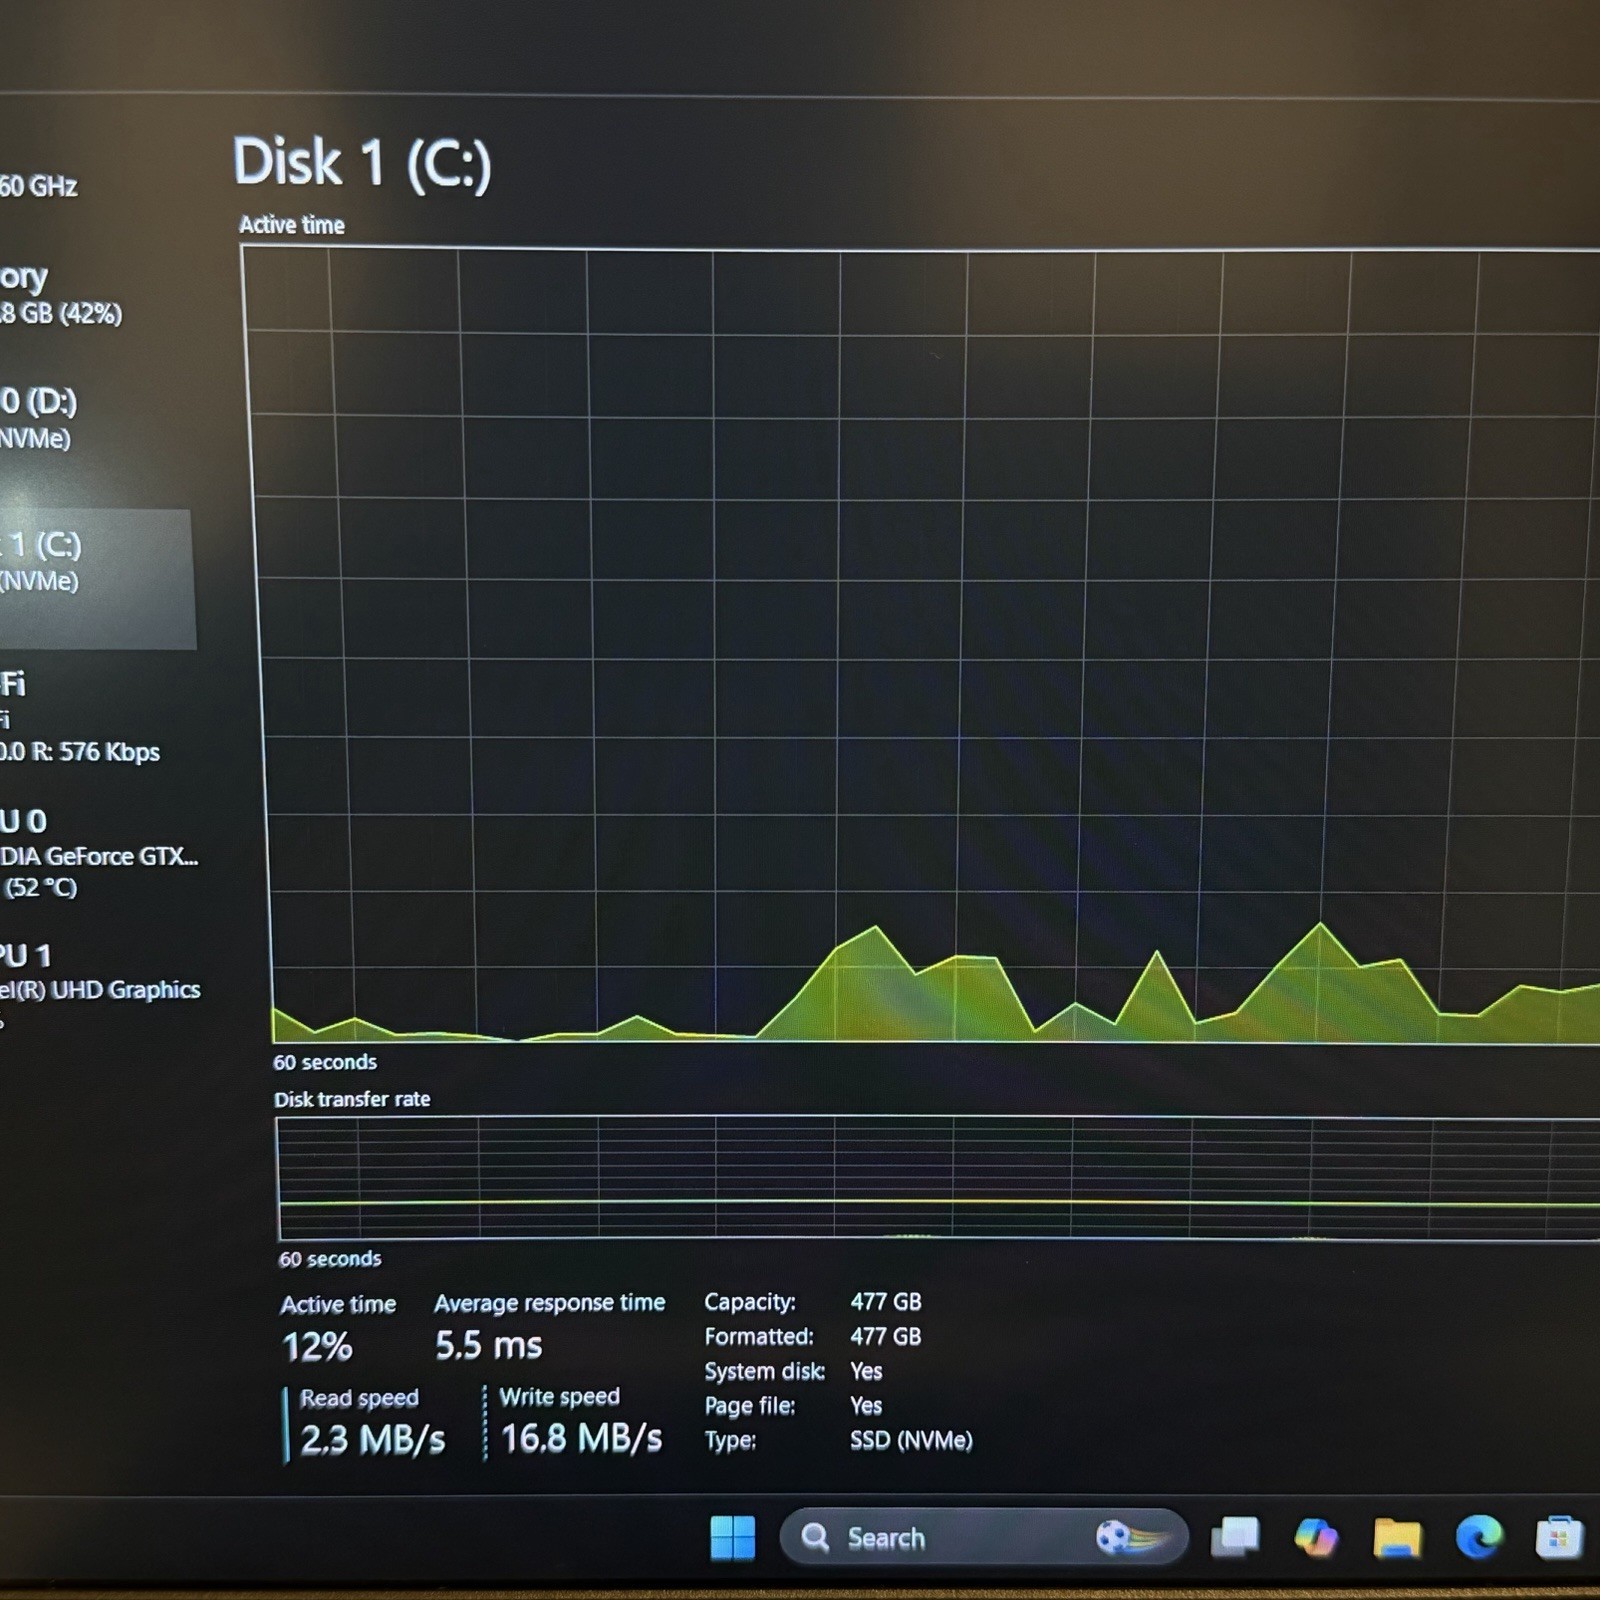Select GPU 1 Intel UHD Graphics
This screenshot has height=1600, width=1600.
tap(99, 985)
